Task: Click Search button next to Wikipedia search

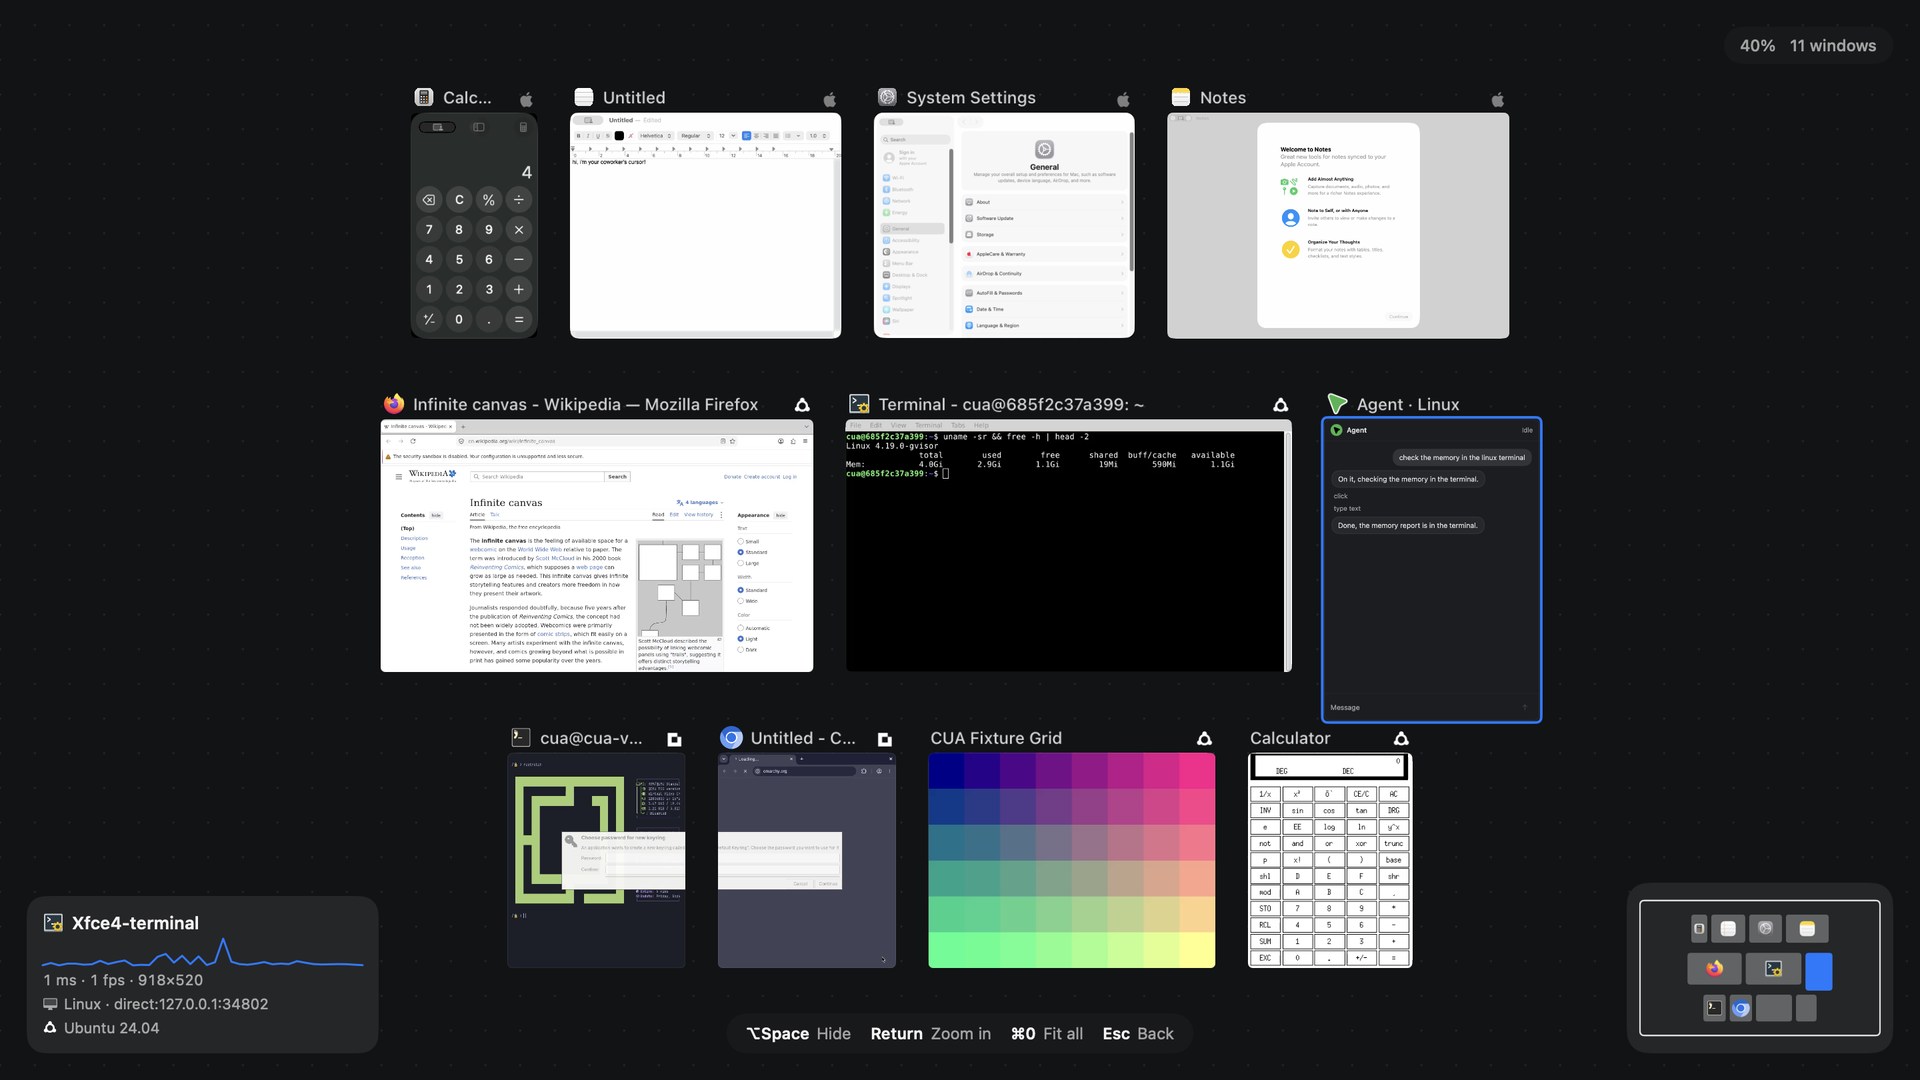Action: [x=617, y=477]
